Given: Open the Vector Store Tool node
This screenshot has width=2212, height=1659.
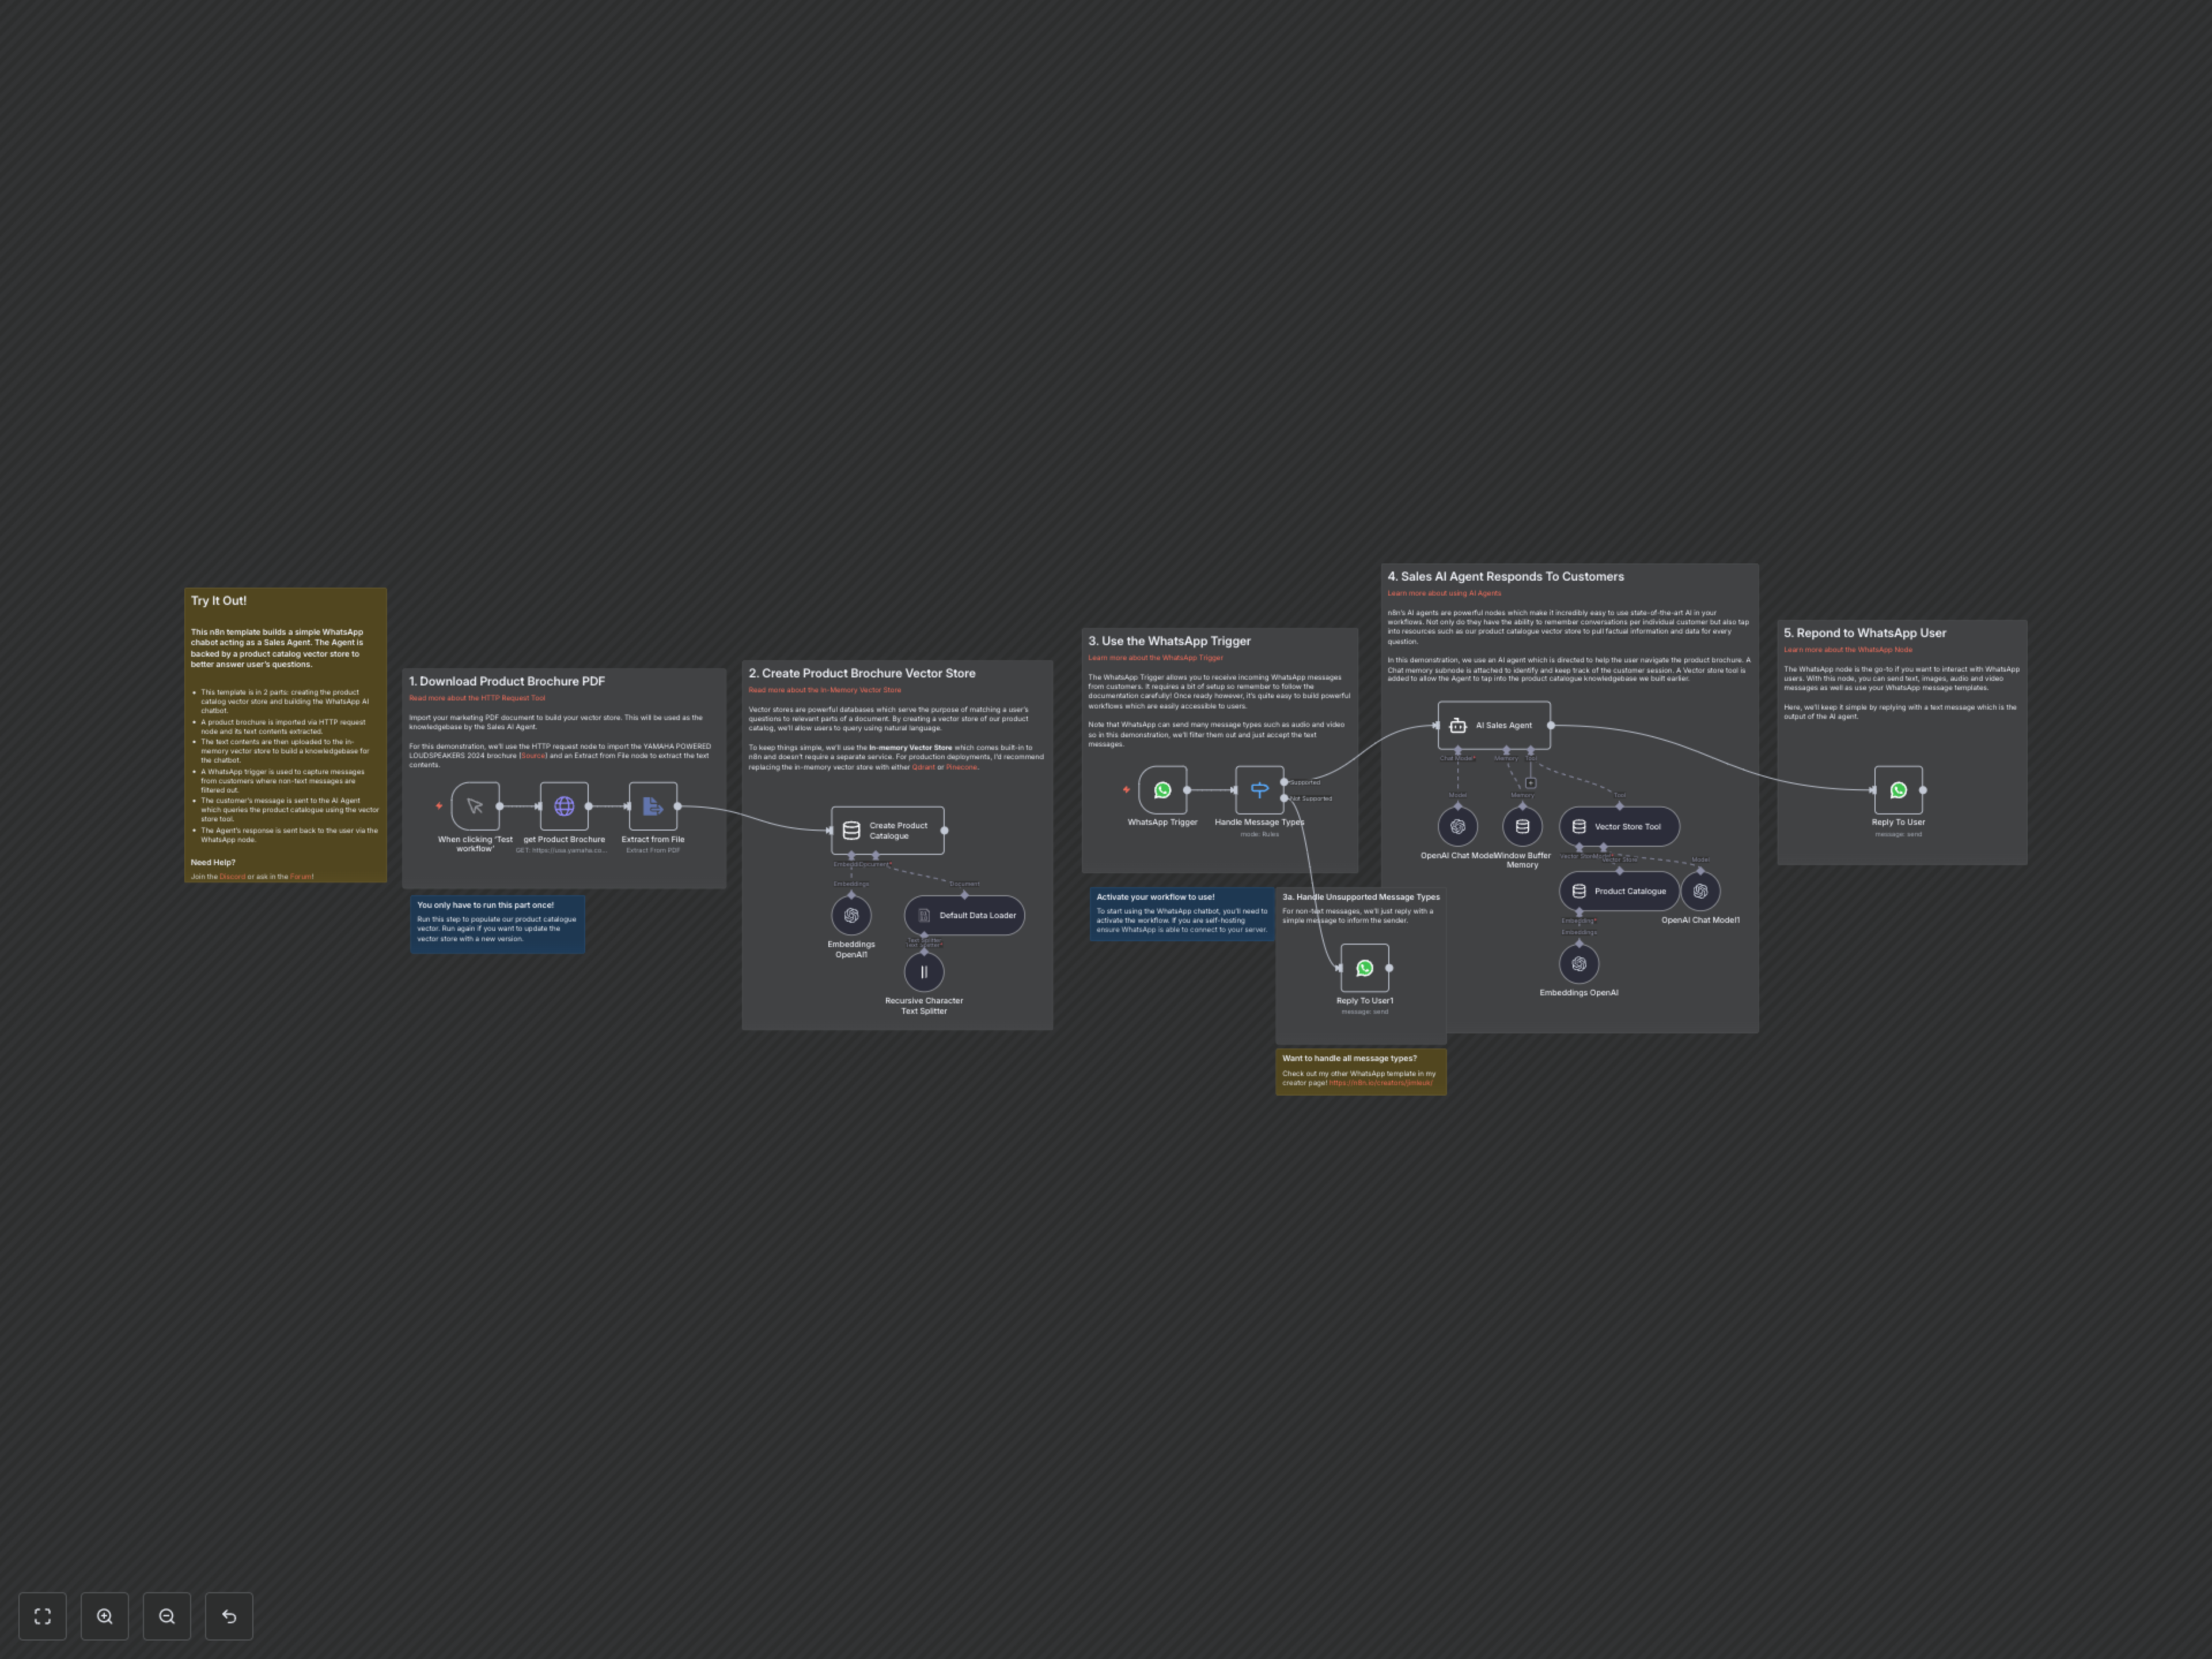Looking at the screenshot, I should click(1619, 826).
